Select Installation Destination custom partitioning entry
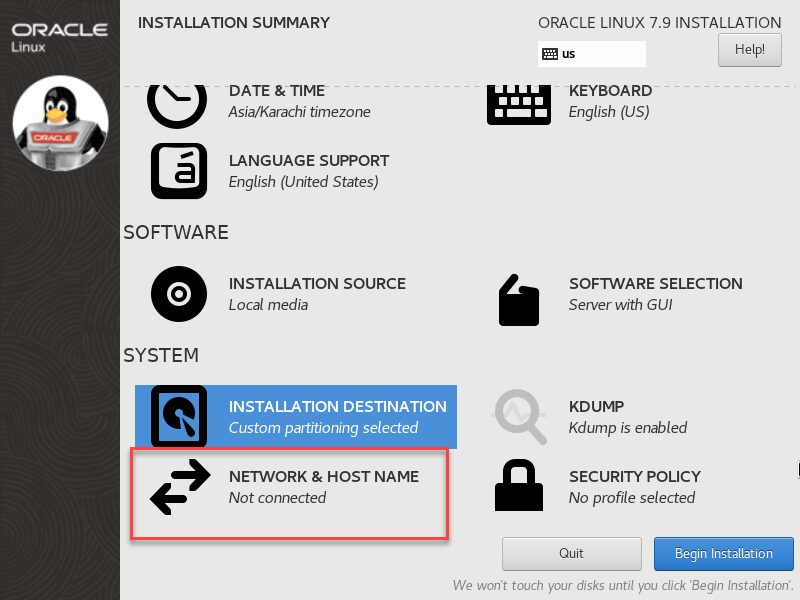The width and height of the screenshot is (800, 600). click(296, 417)
